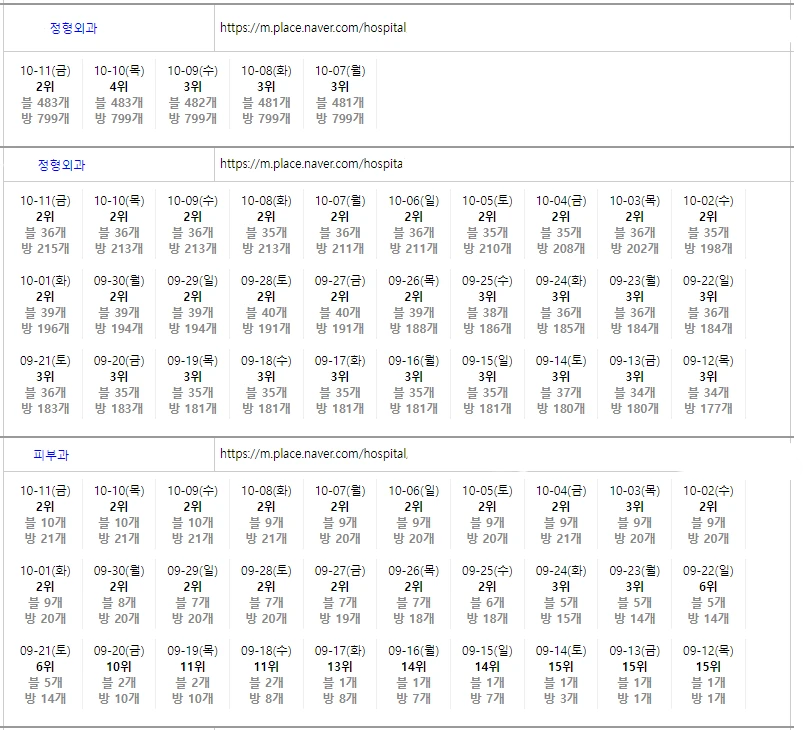The height and width of the screenshot is (730, 804).
Task: Open the 피부과 category link
Action: 51,454
